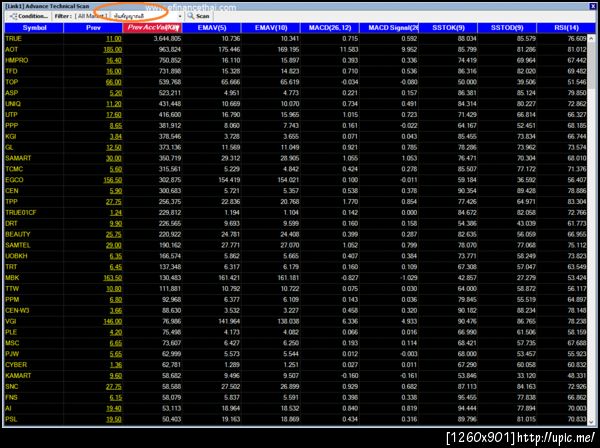This screenshot has width=600, height=448.
Task: Open the HMPRO price link 16.40
Action: (114, 60)
